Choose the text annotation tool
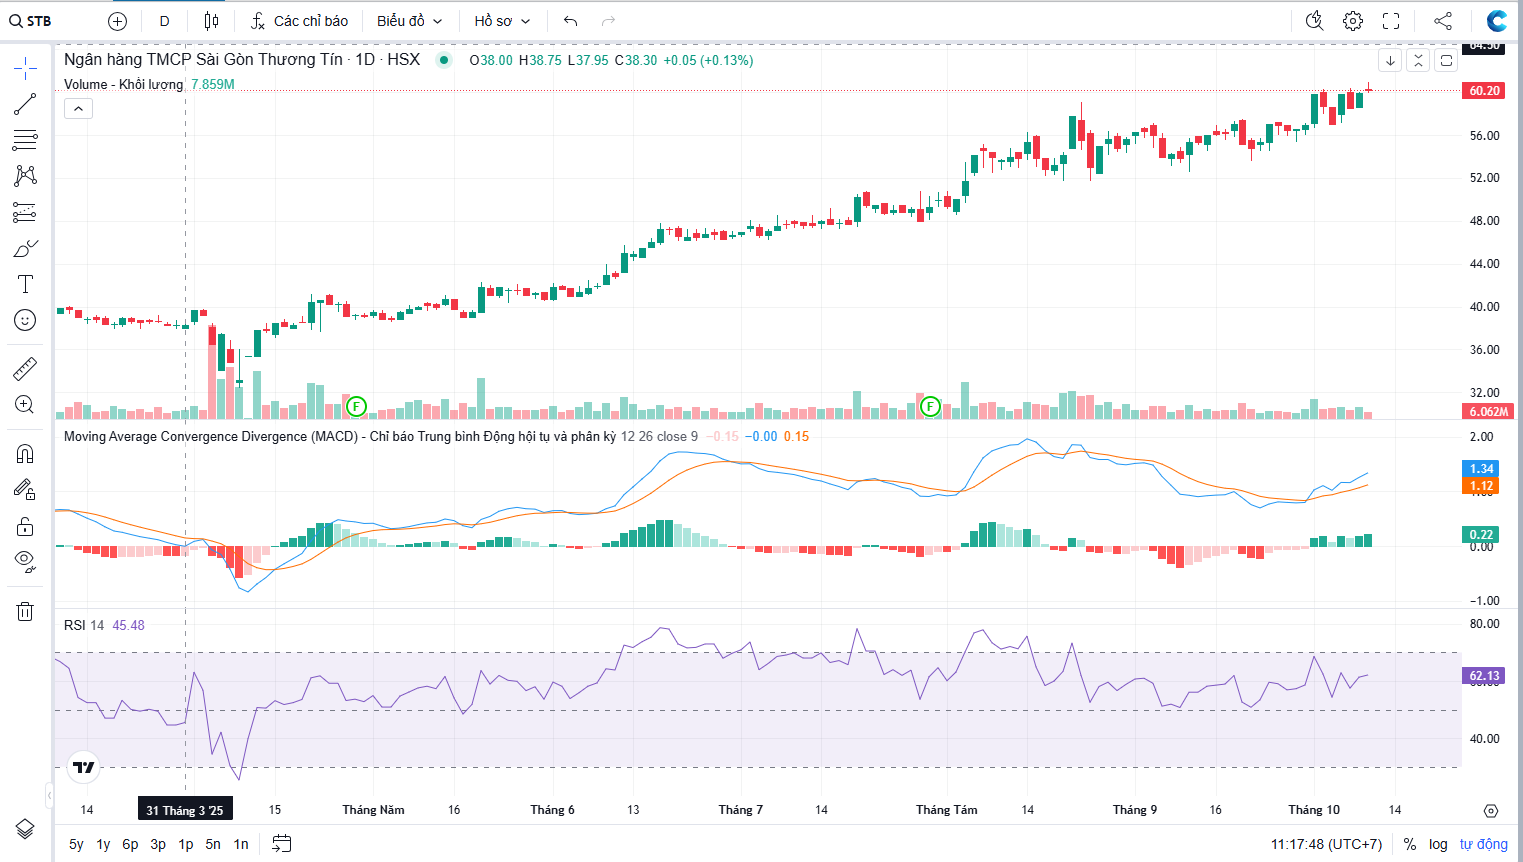The width and height of the screenshot is (1523, 862). click(25, 284)
